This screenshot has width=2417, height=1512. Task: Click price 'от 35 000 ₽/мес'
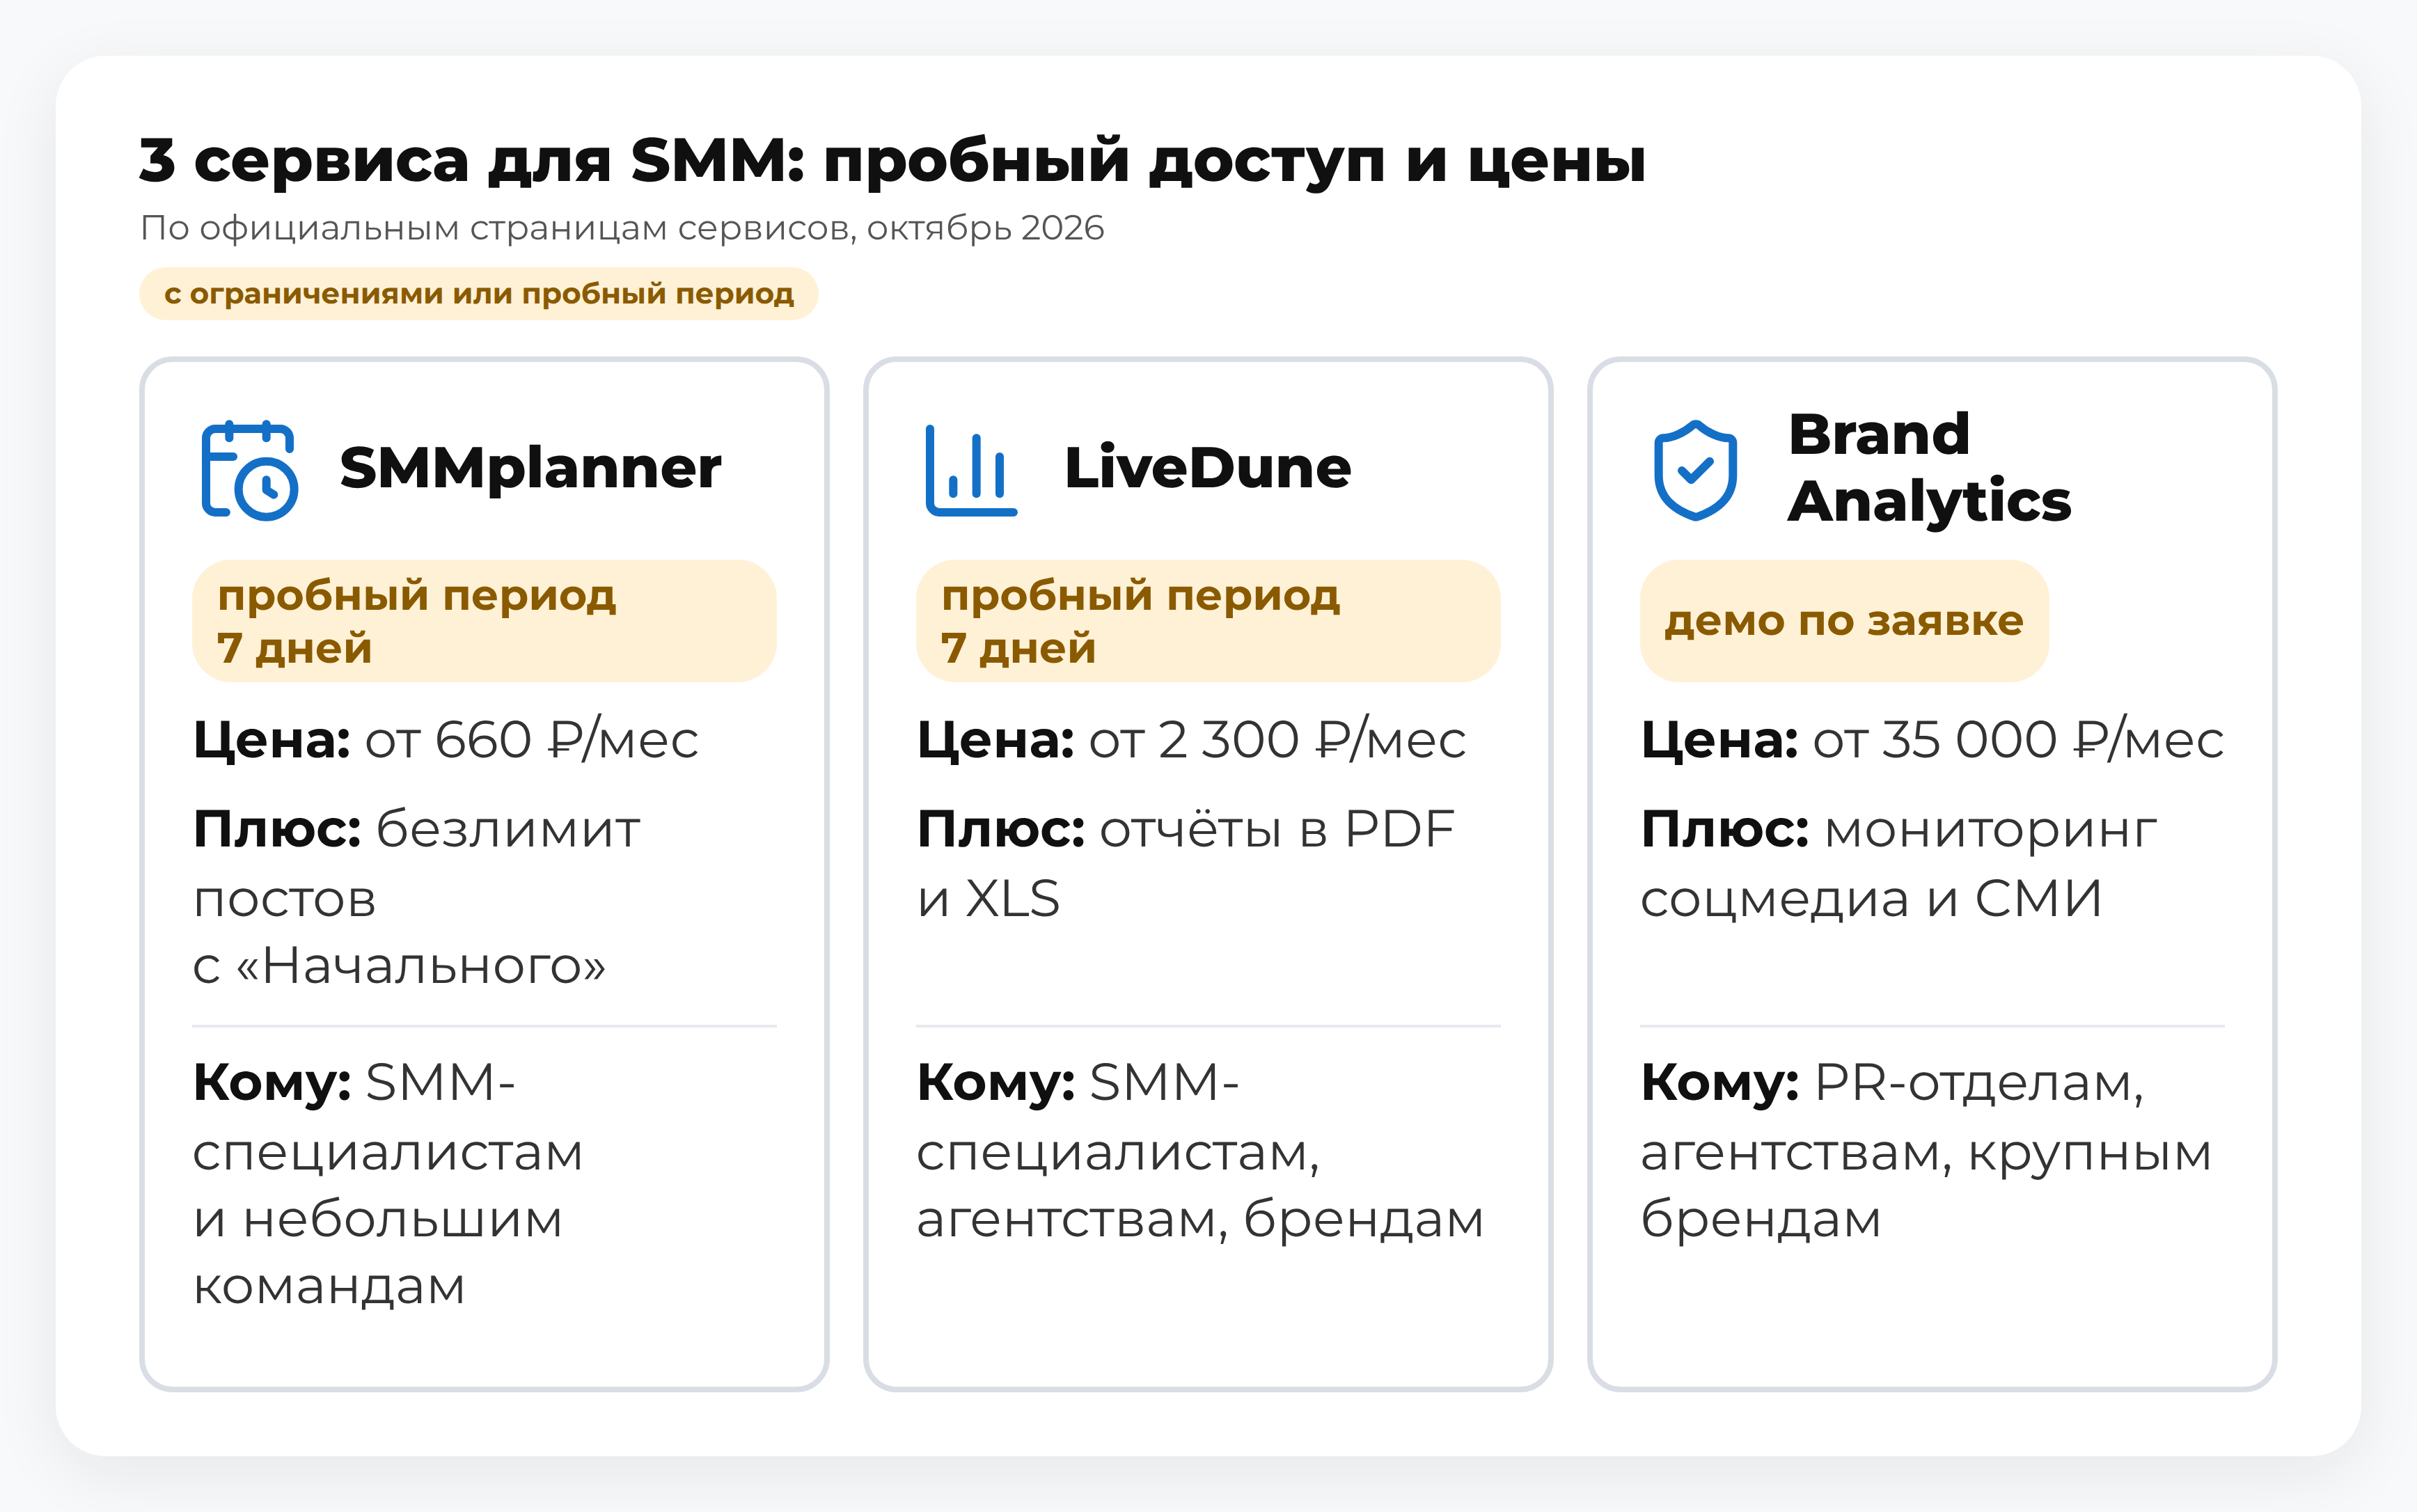pos(2018,741)
